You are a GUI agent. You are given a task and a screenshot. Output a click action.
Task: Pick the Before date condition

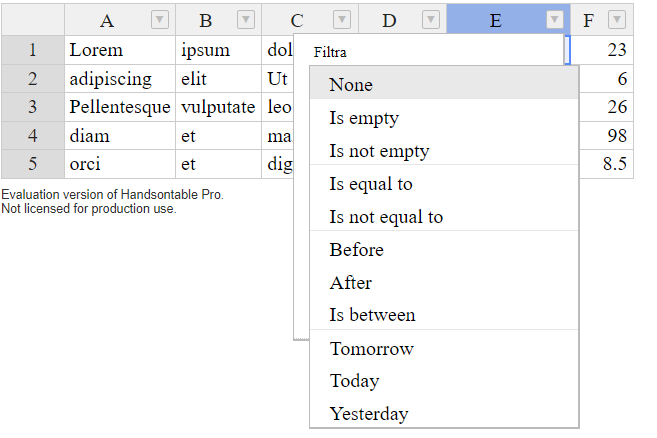point(444,250)
